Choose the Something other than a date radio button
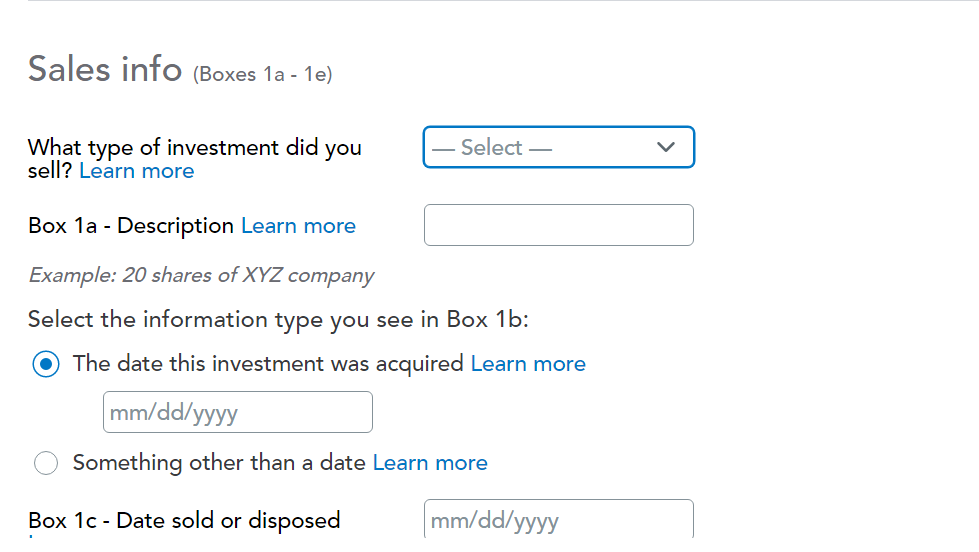Screen dimensions: 979x552 click(46, 463)
